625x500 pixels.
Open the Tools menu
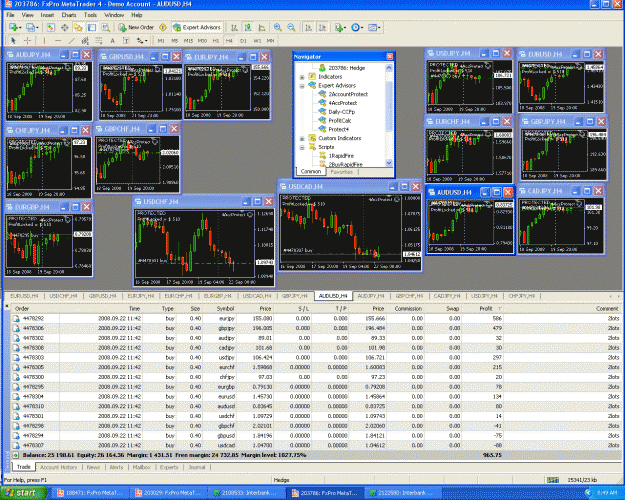pos(90,15)
